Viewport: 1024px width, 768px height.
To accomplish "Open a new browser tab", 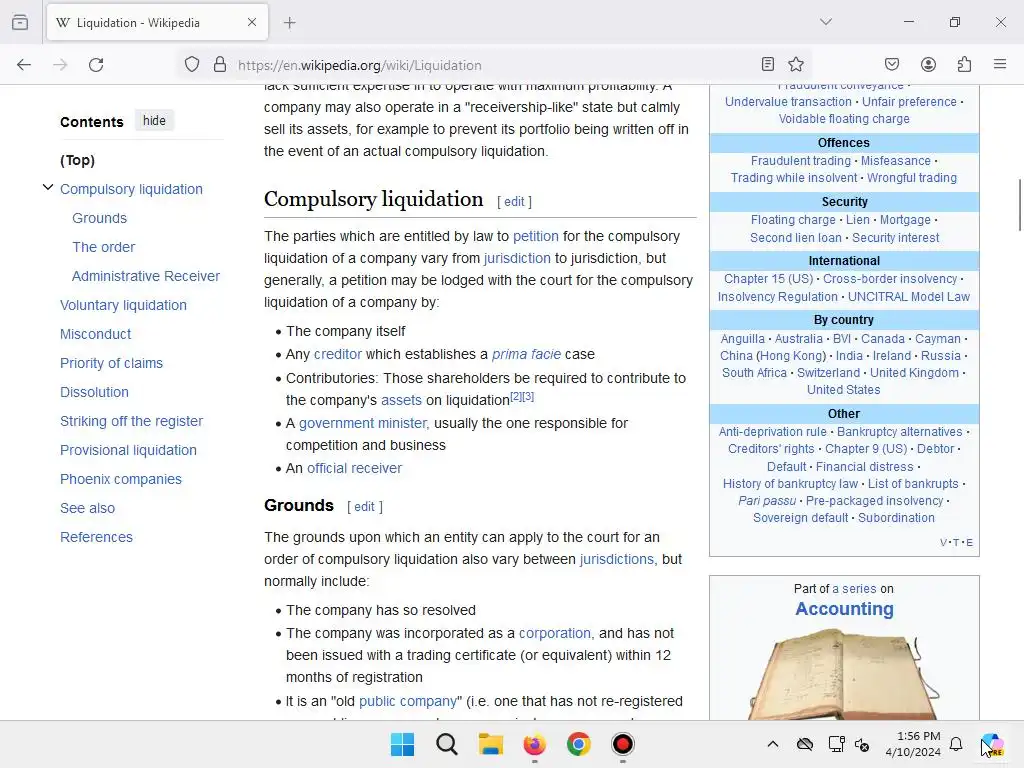I will 289,23.
